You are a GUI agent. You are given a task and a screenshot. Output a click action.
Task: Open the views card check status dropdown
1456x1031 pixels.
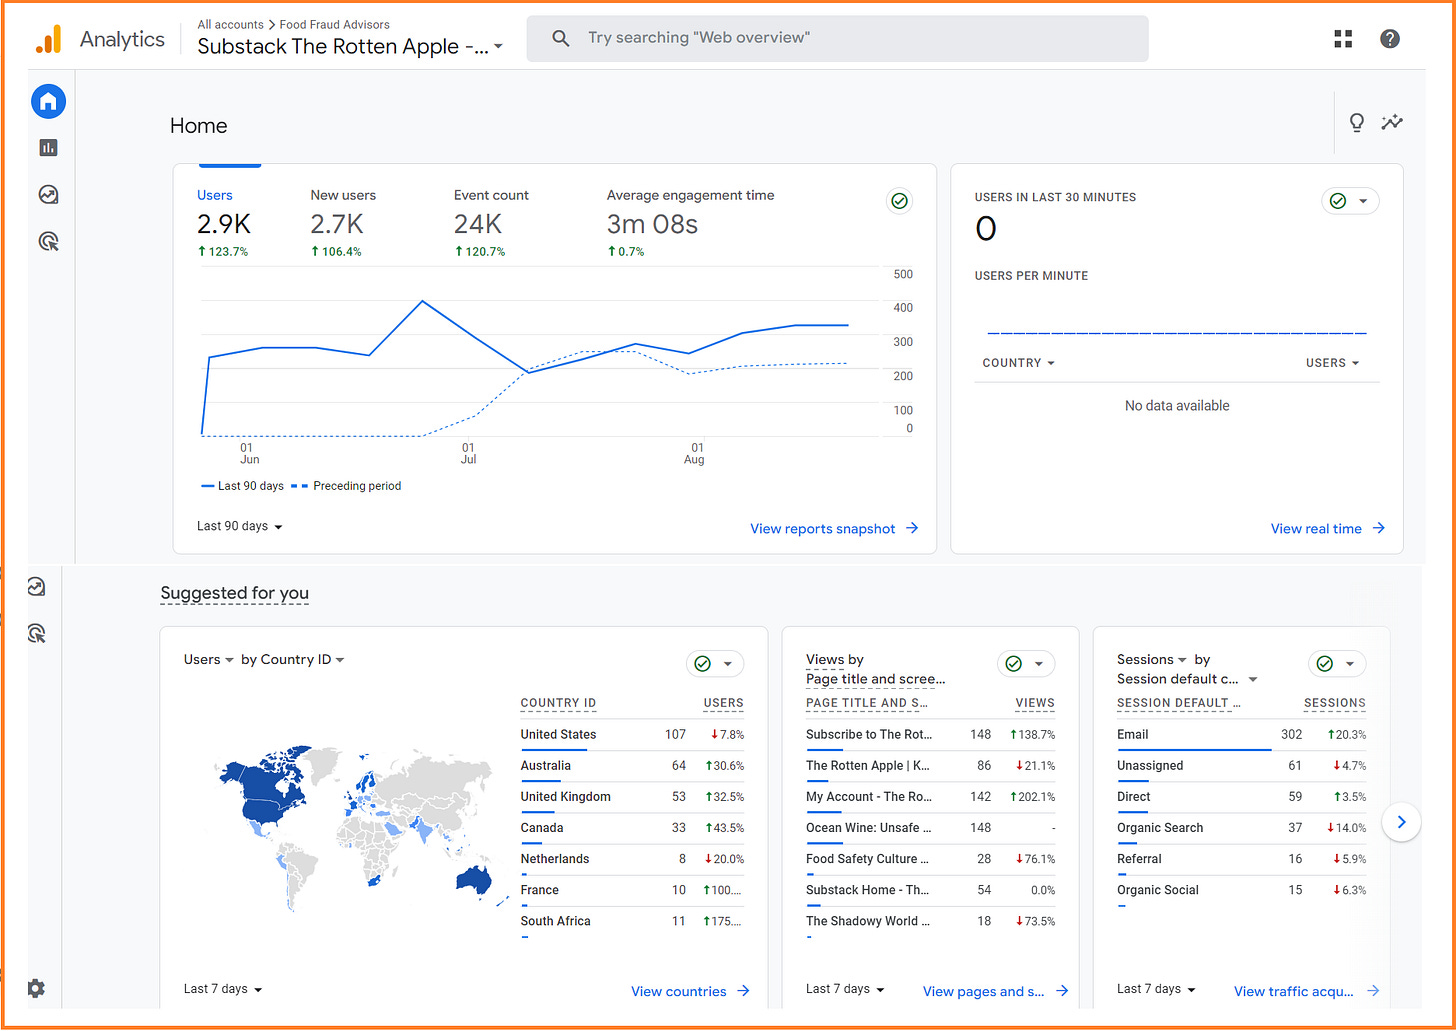click(1026, 664)
